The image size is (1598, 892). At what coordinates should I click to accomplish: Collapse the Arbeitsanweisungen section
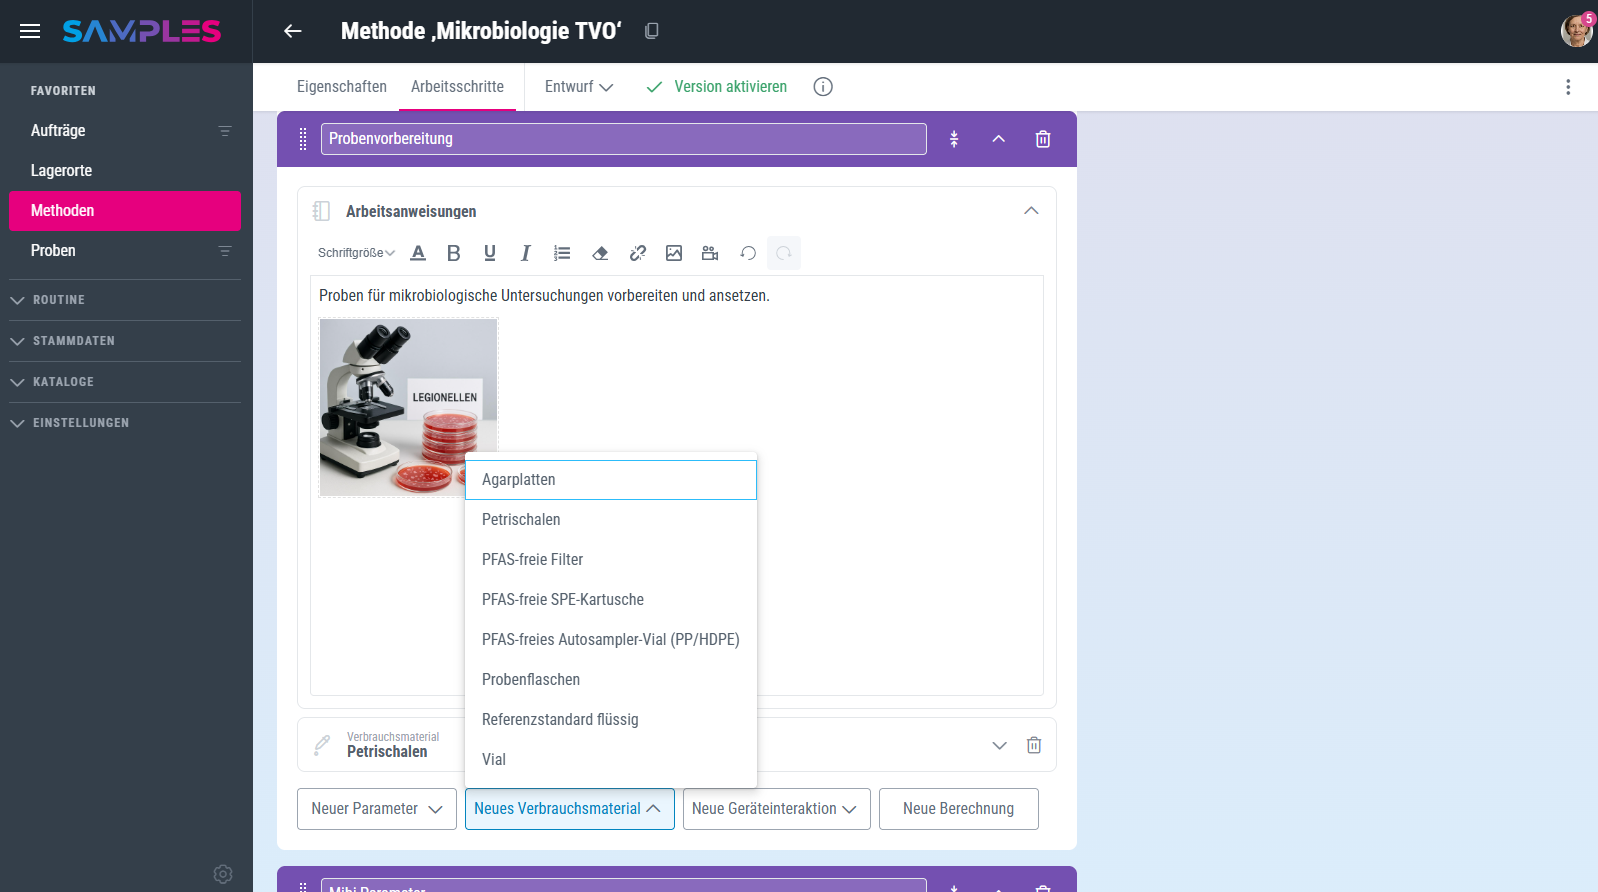point(1031,211)
